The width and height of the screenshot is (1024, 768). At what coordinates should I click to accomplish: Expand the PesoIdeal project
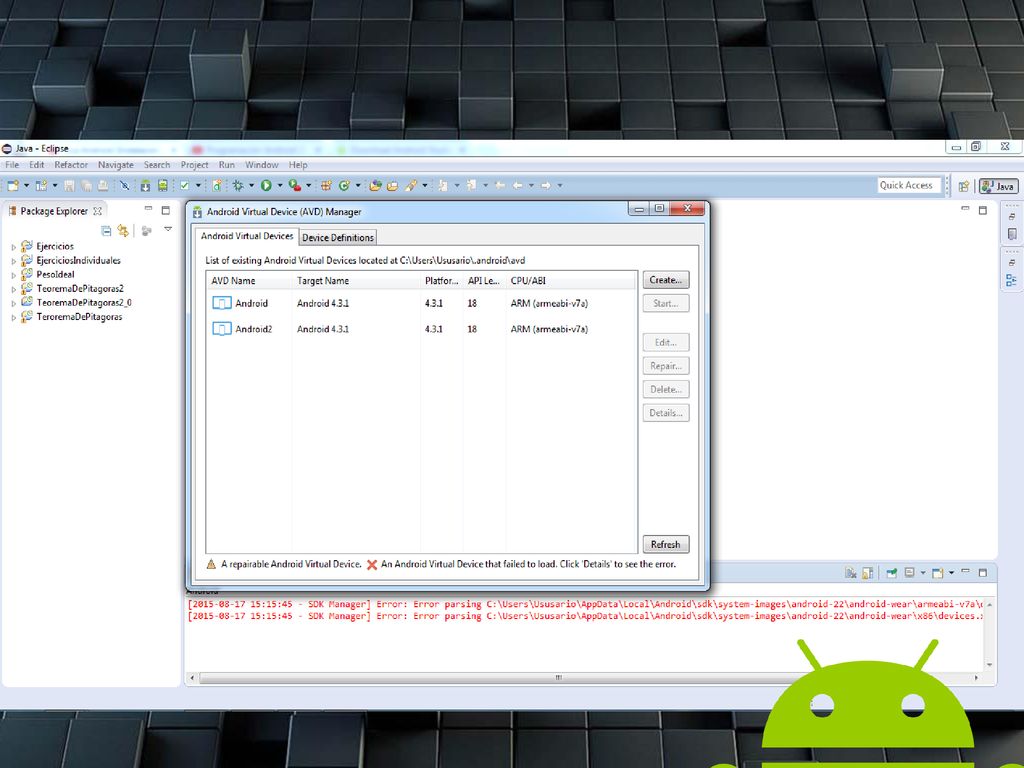click(14, 275)
